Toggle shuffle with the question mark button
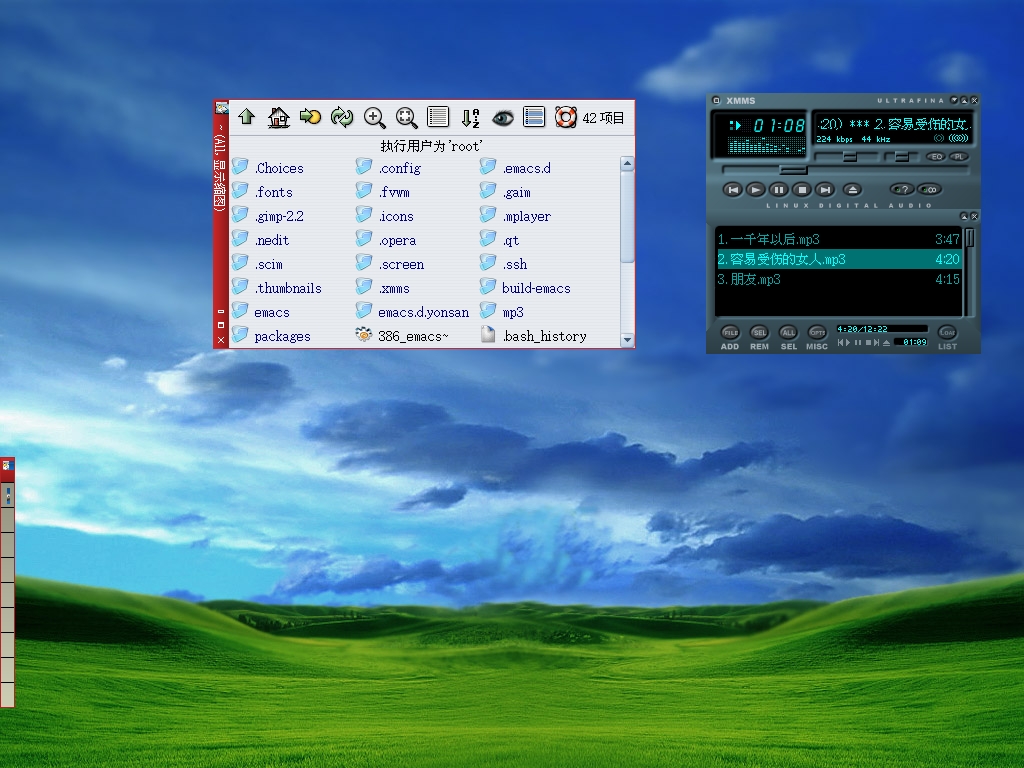The image size is (1024, 768). coord(902,189)
